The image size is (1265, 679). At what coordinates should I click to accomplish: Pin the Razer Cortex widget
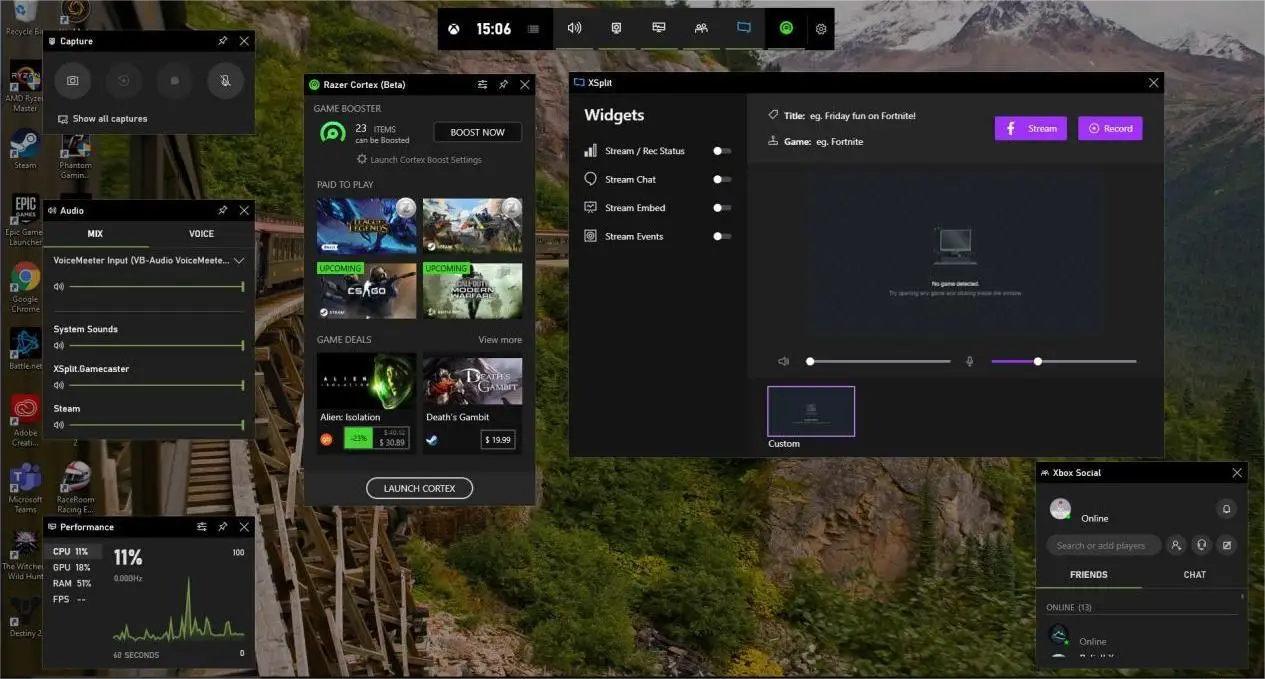tap(503, 85)
